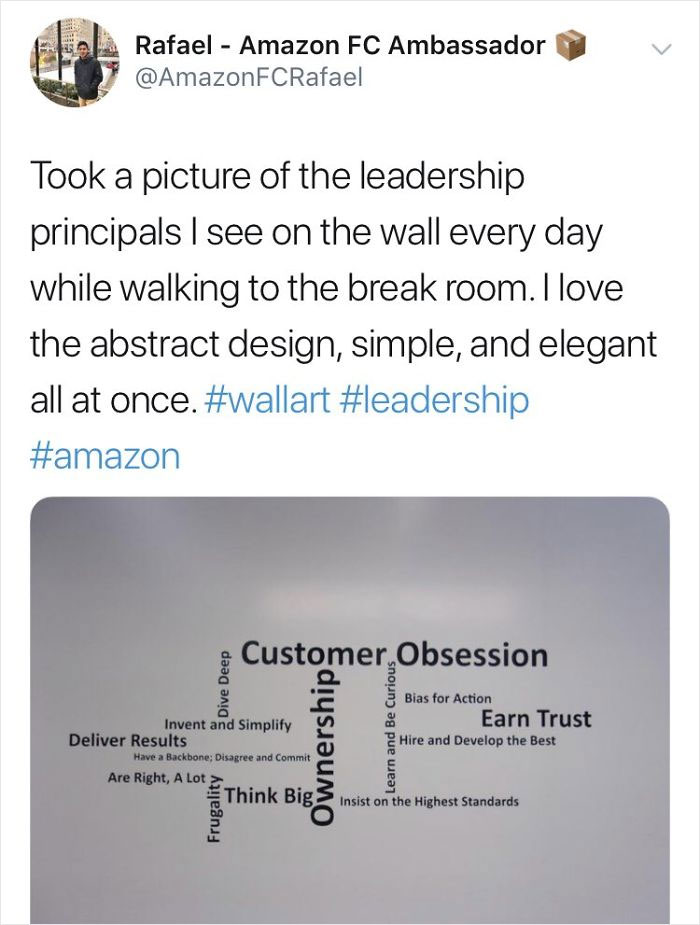The width and height of the screenshot is (700, 925).
Task: Click the vertical phrase Dive Deep
Action: pos(225,682)
